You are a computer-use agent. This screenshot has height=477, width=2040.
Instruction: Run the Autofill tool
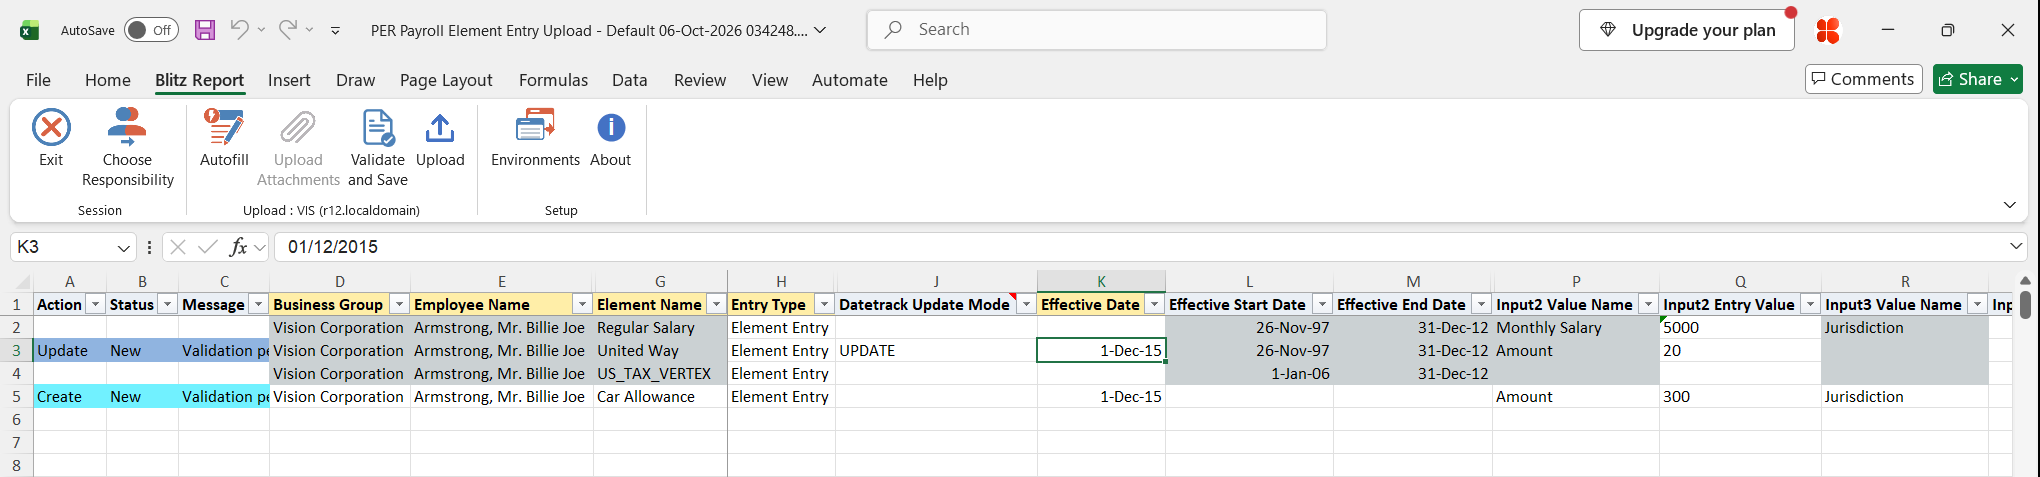click(224, 138)
